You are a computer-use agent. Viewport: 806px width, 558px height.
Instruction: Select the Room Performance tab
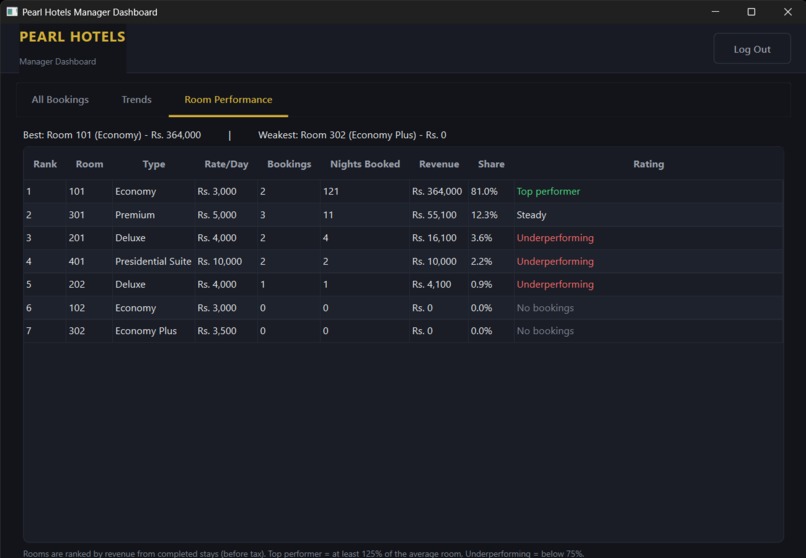click(228, 100)
